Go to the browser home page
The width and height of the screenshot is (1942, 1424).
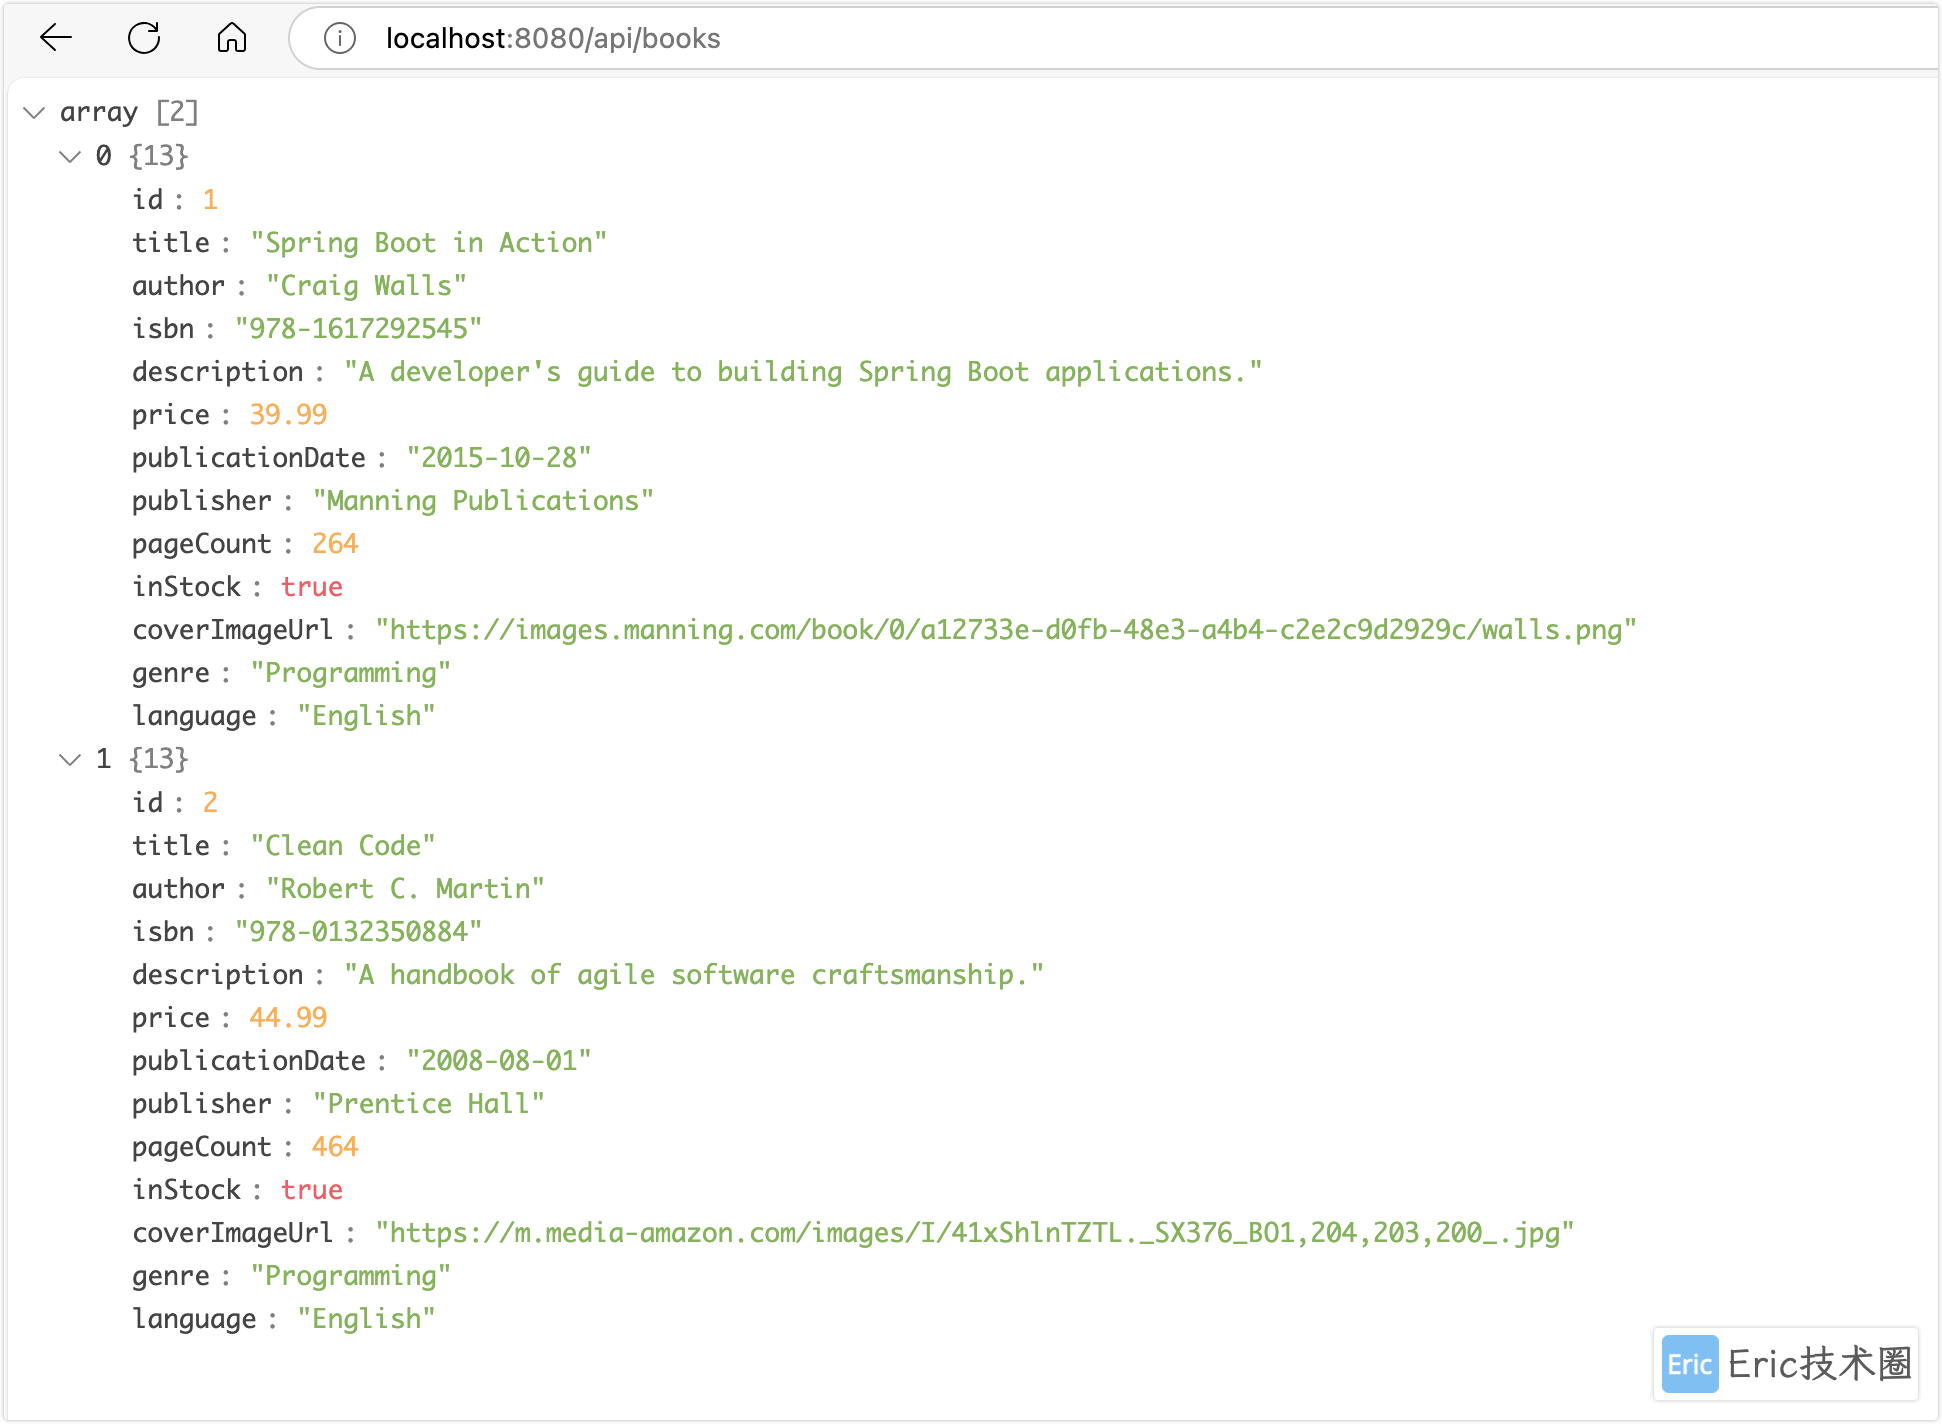pyautogui.click(x=232, y=38)
